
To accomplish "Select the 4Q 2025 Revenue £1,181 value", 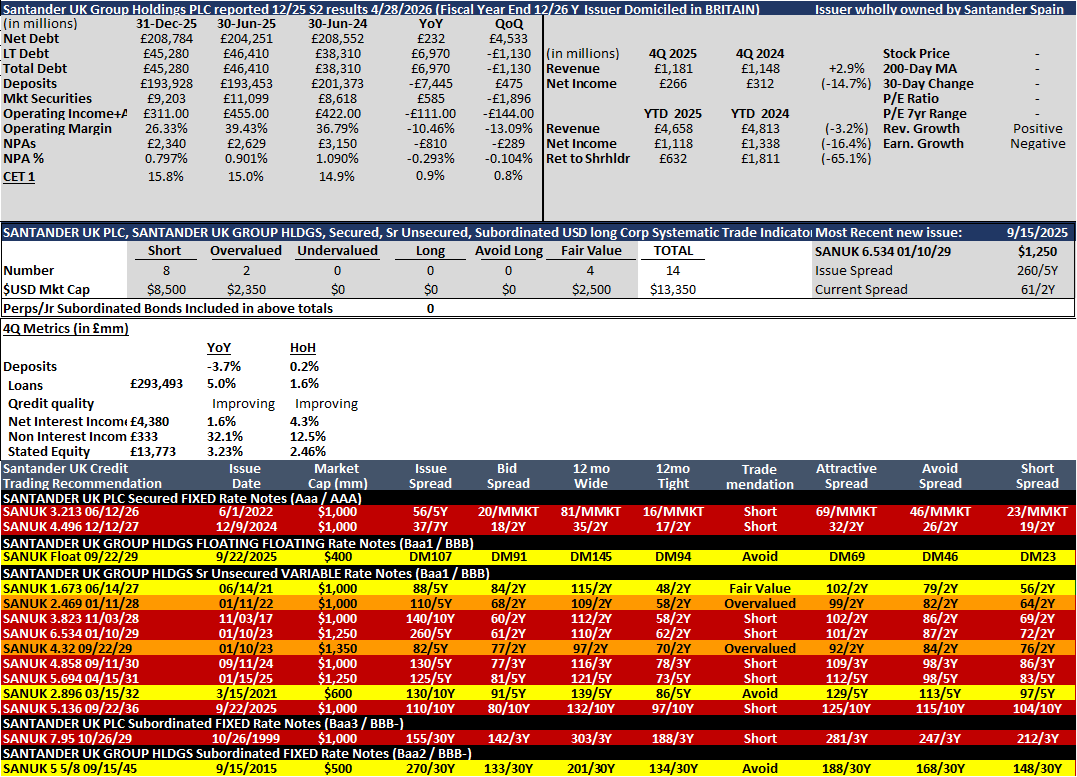I will coord(673,69).
